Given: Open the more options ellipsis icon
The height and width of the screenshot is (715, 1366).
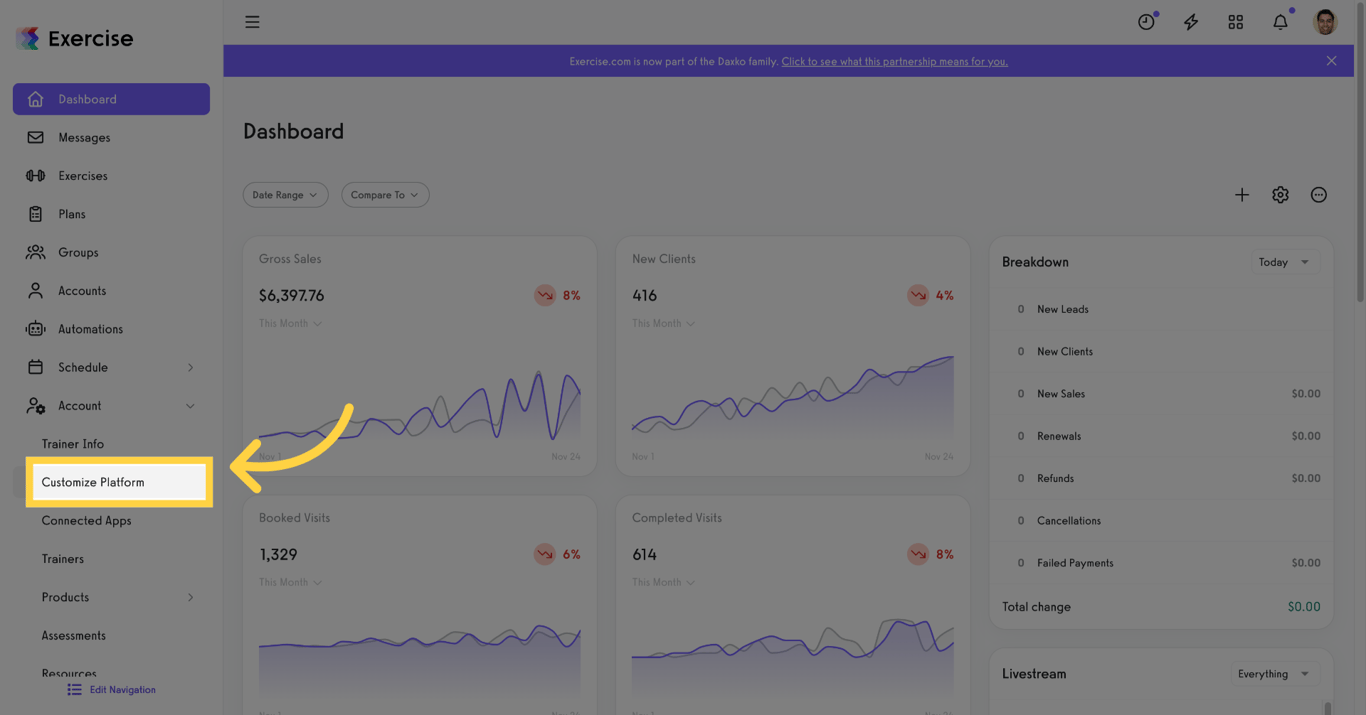Looking at the screenshot, I should (x=1319, y=195).
